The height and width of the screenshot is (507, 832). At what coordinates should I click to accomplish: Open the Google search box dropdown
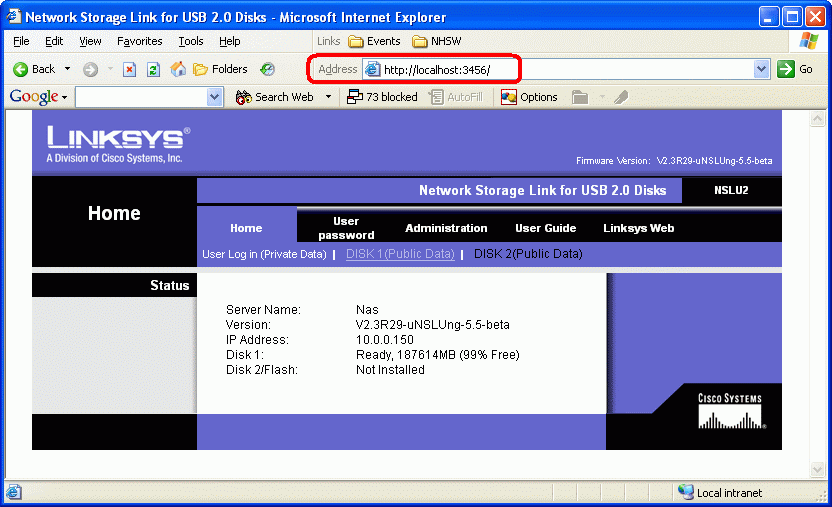tap(214, 97)
